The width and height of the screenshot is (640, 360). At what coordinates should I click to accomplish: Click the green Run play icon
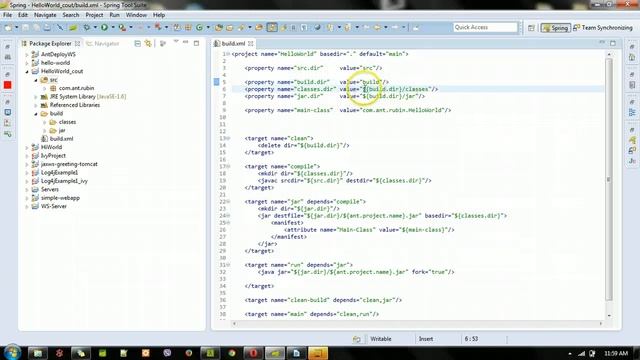[104, 27]
